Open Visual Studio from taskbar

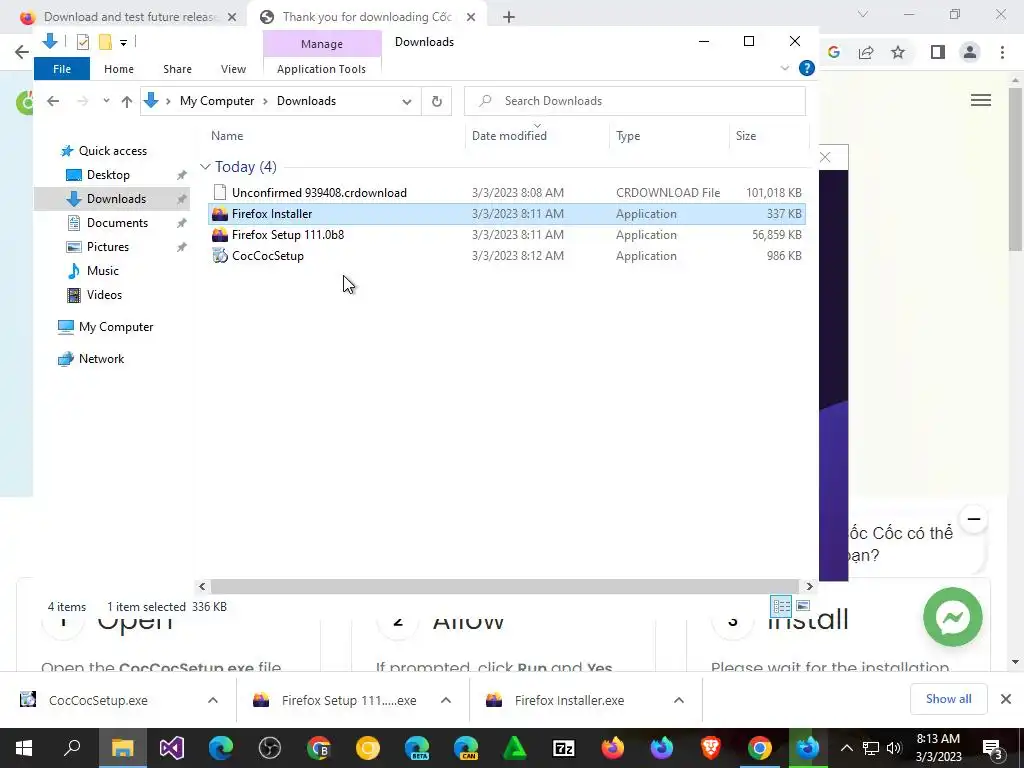click(172, 748)
